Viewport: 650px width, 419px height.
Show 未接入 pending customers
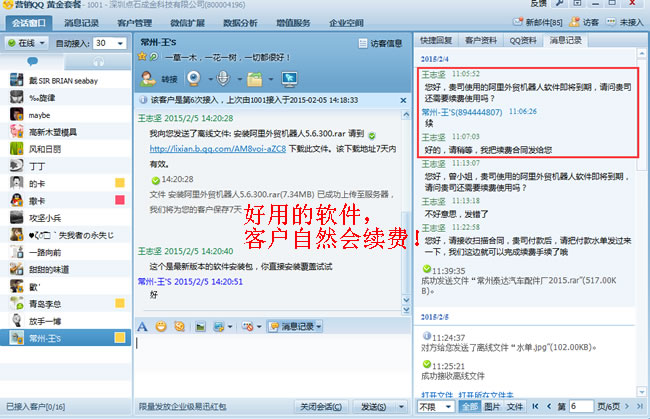tap(625, 22)
